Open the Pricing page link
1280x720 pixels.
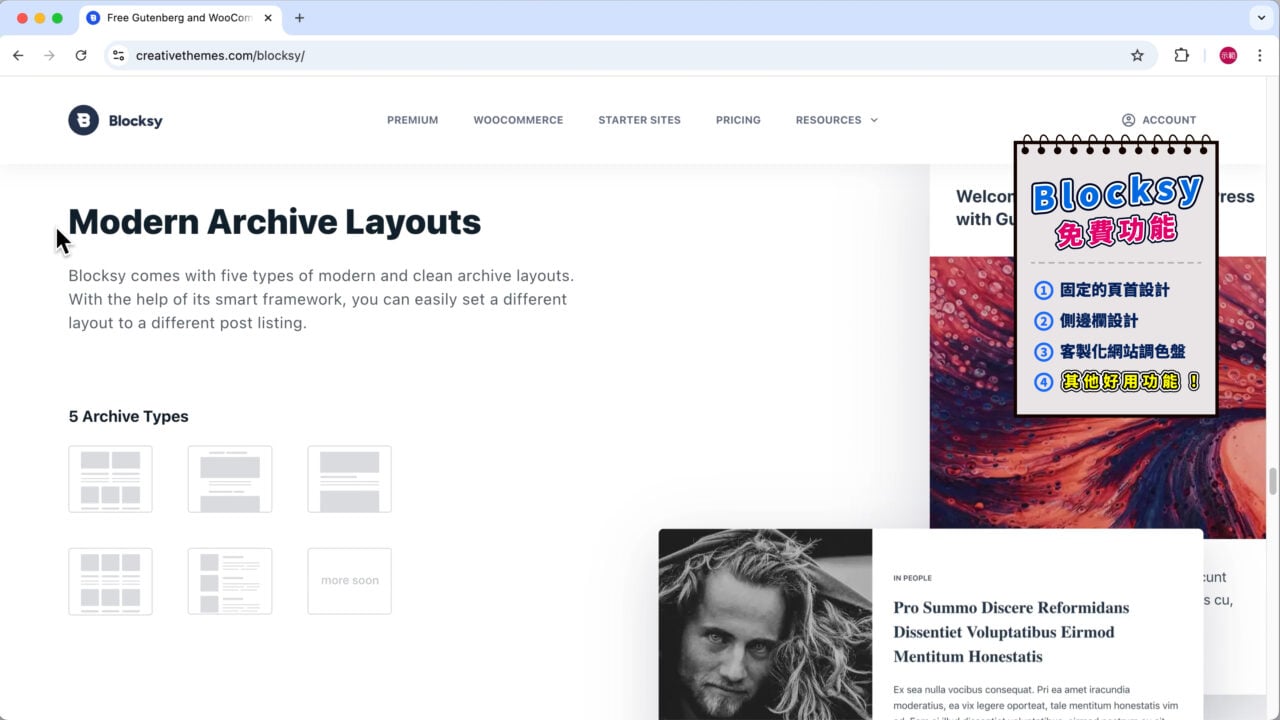coord(738,120)
